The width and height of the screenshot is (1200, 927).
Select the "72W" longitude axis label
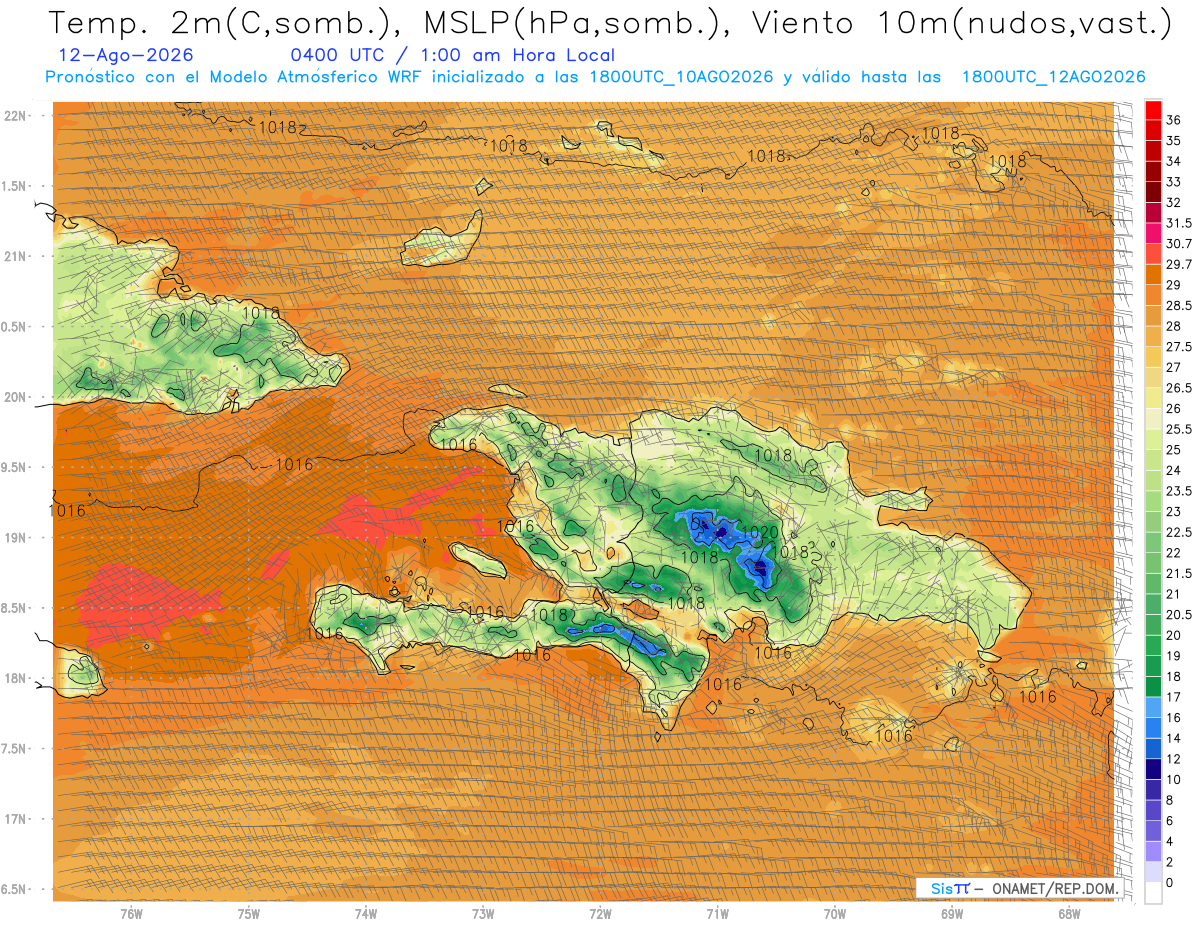tap(600, 913)
